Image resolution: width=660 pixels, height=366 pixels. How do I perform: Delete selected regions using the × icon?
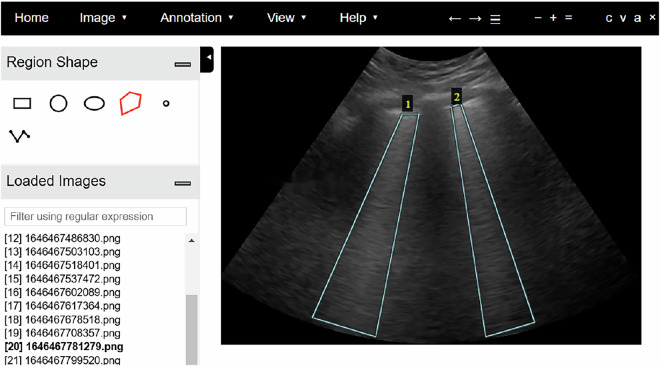point(652,17)
